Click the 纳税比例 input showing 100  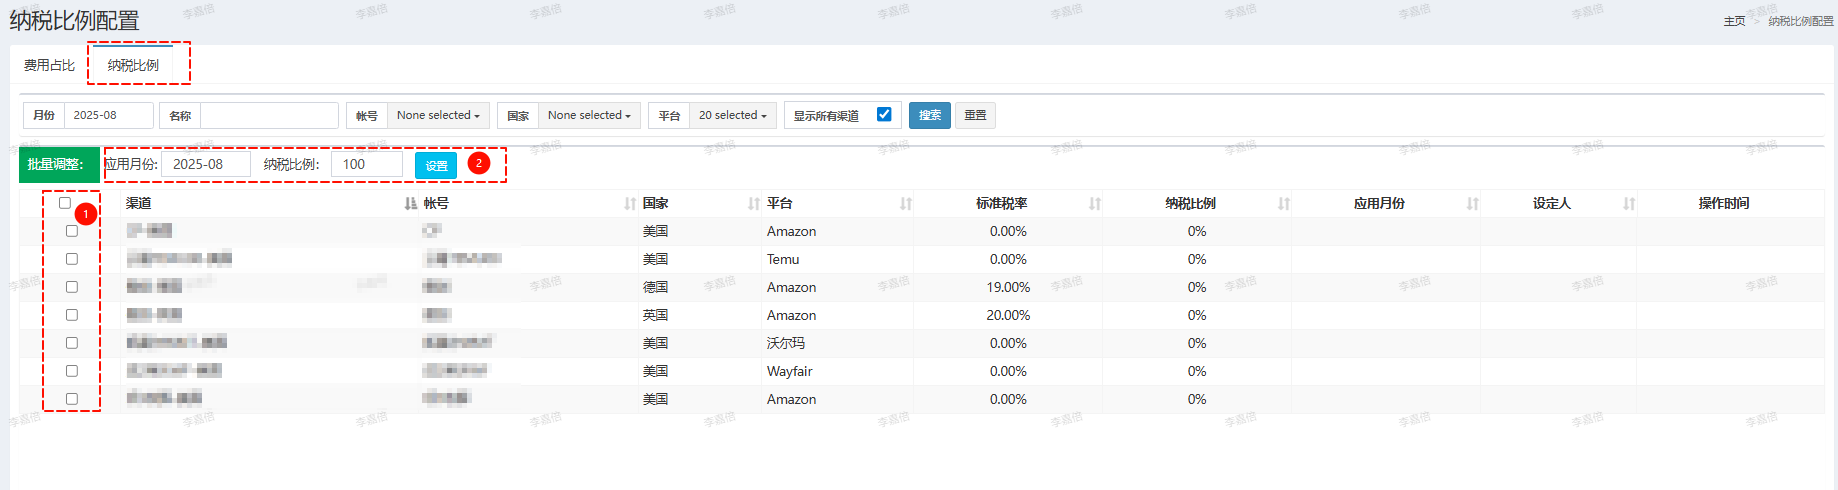(x=366, y=164)
